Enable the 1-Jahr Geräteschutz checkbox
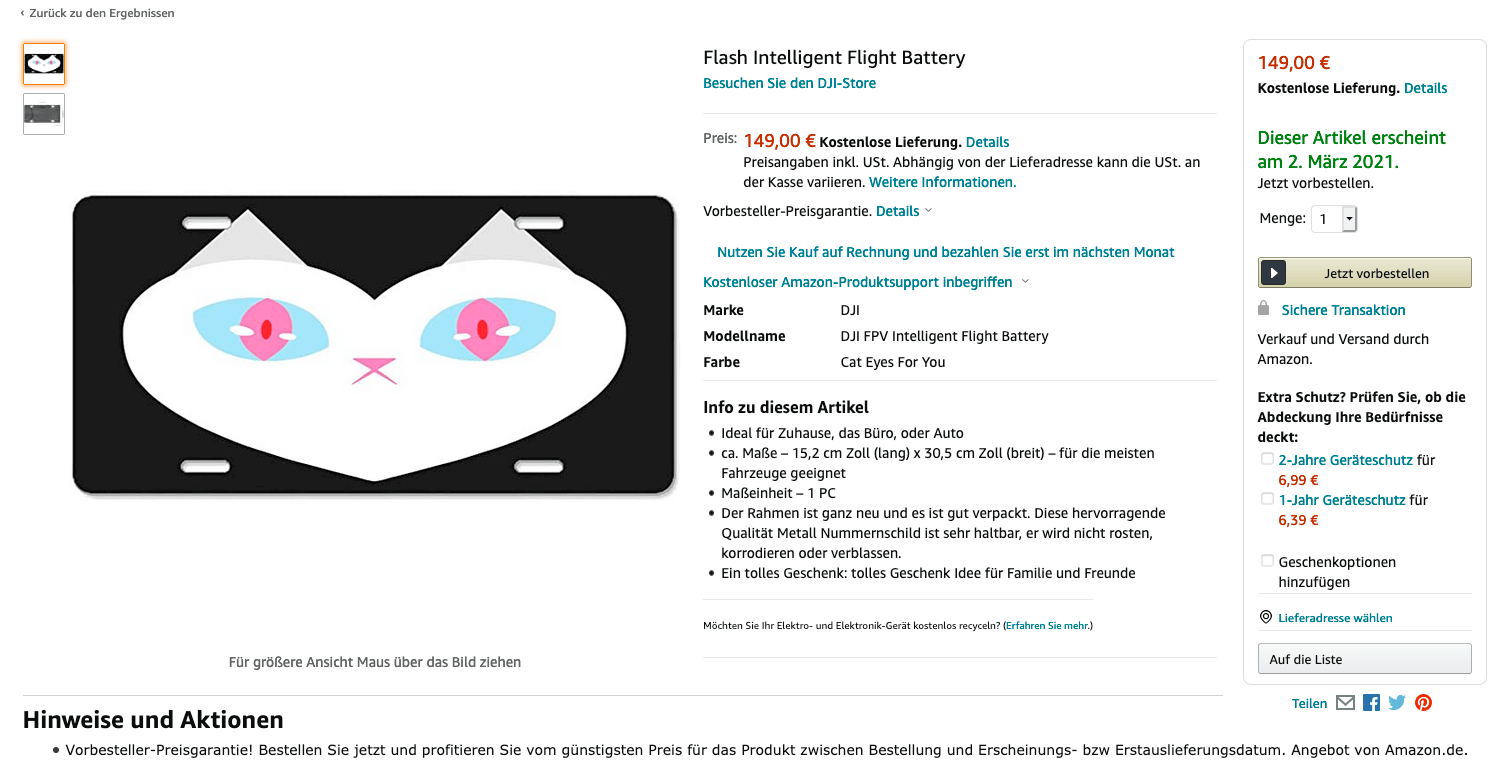The width and height of the screenshot is (1498, 764). [1267, 499]
